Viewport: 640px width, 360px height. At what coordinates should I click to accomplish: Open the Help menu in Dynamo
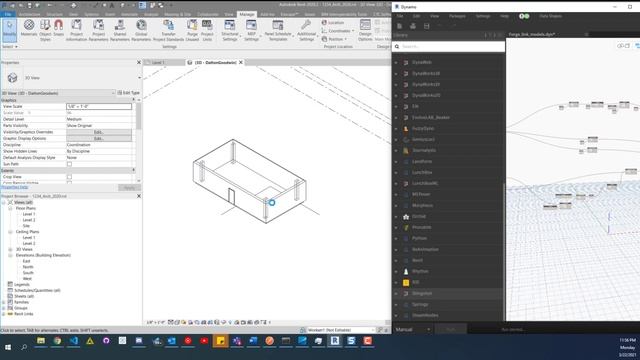tap(504, 16)
